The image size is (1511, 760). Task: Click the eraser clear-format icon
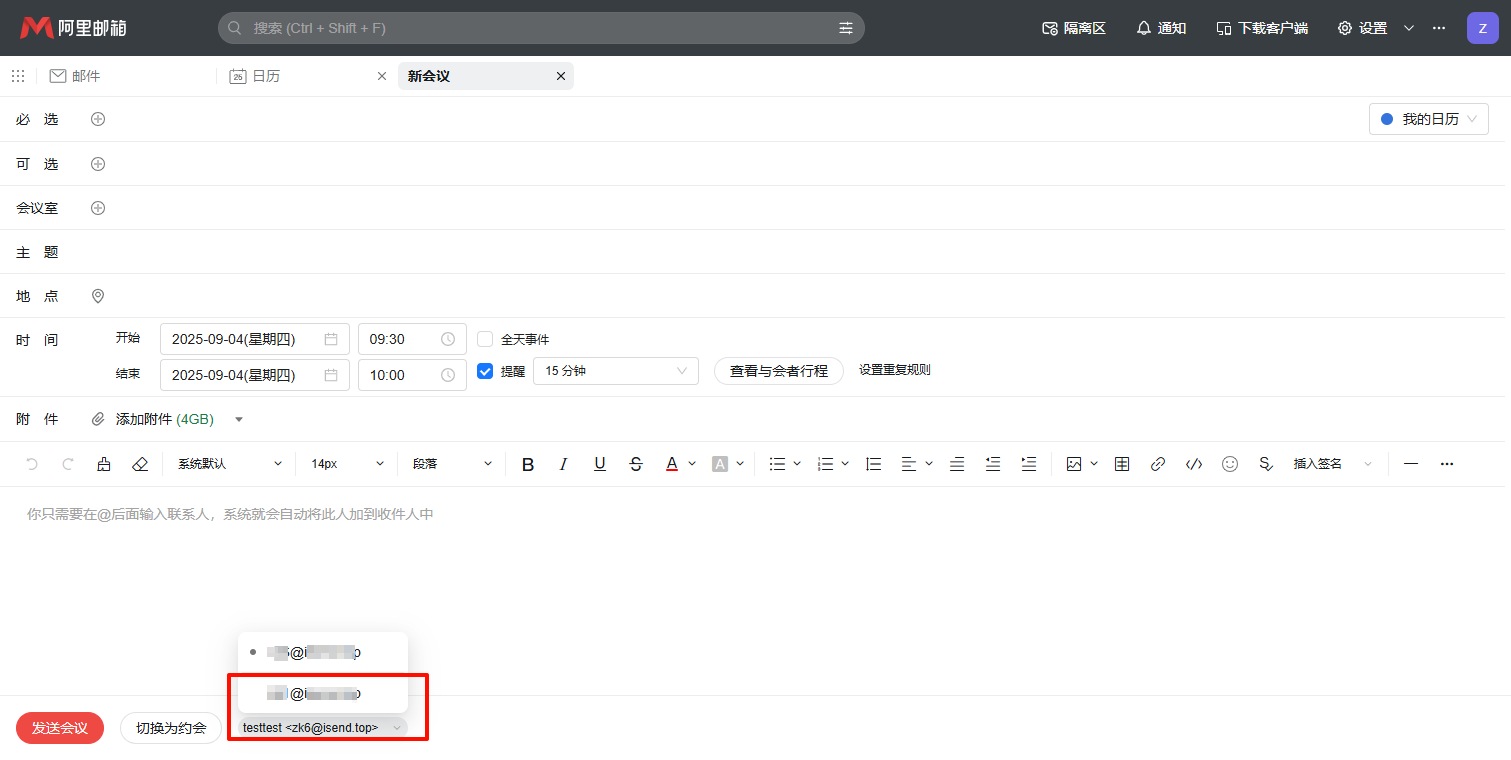[x=140, y=464]
